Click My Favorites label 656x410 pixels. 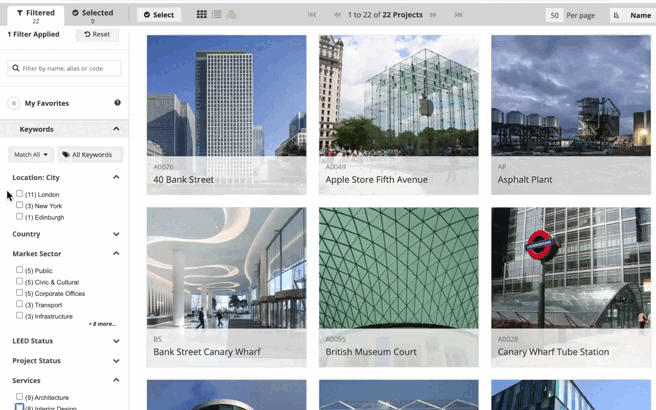pyautogui.click(x=47, y=103)
